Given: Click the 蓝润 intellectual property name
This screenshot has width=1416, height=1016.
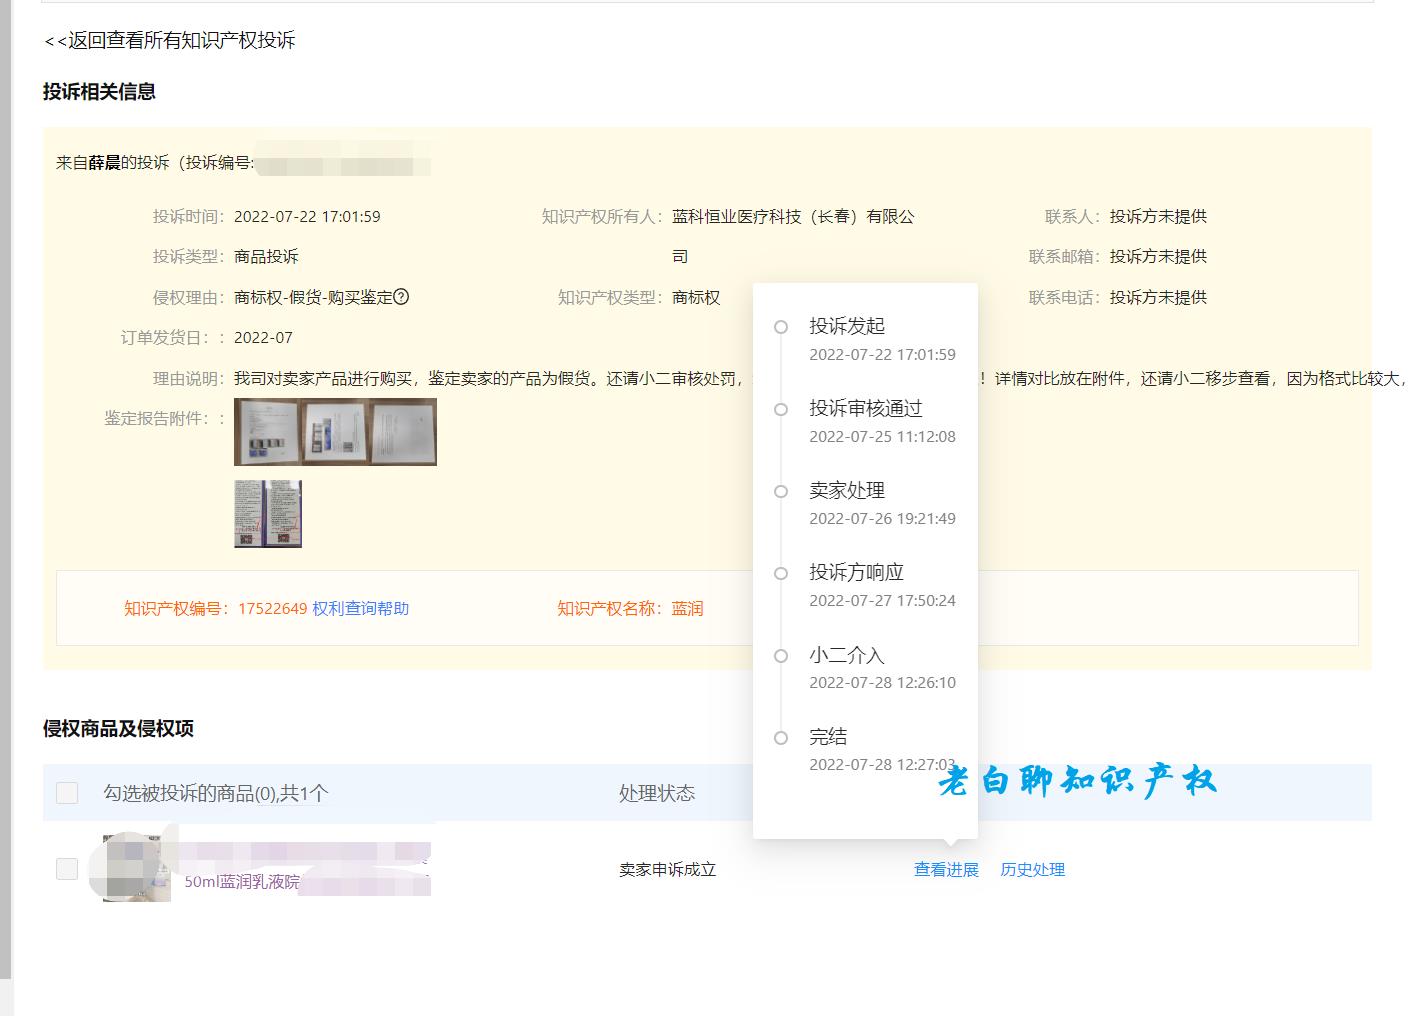Looking at the screenshot, I should (687, 608).
